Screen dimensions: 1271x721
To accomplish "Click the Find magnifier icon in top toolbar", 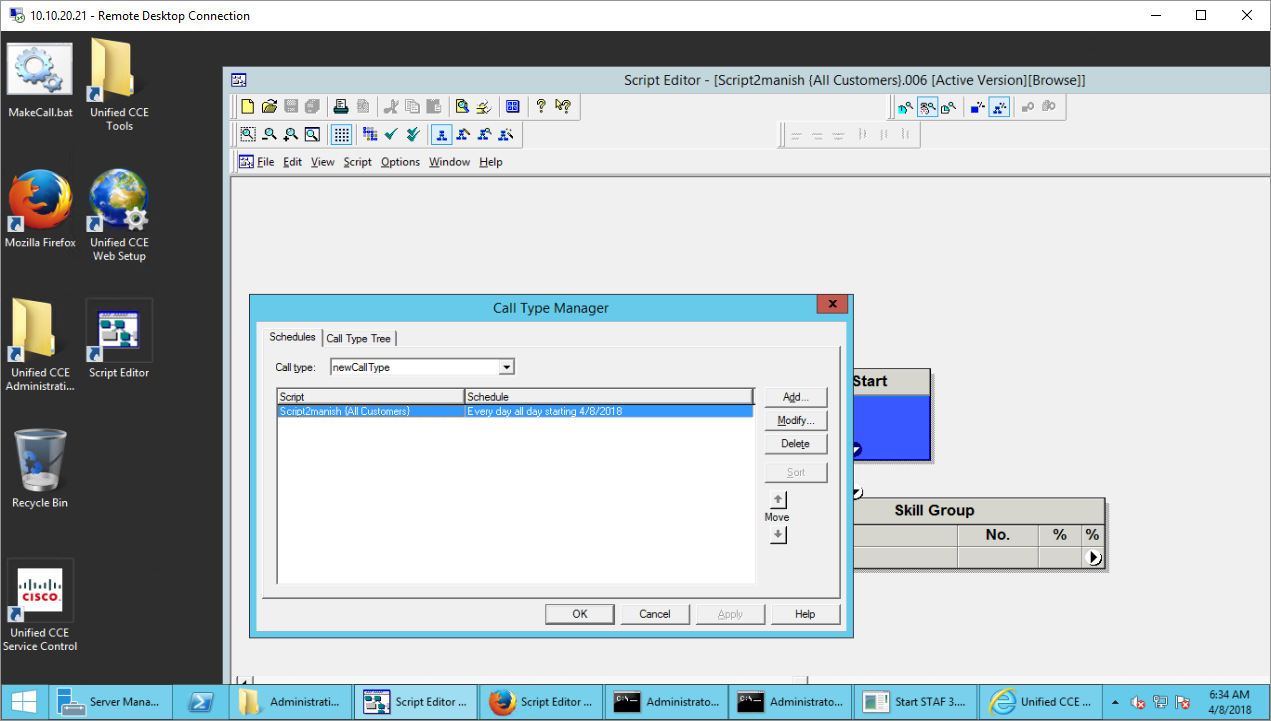I will pos(462,106).
